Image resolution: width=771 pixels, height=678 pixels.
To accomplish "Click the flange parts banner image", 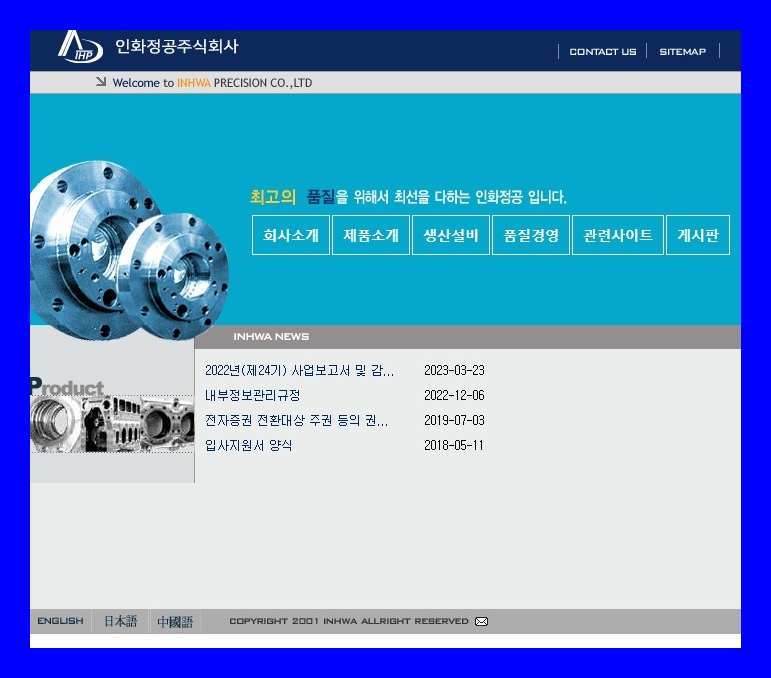I will point(129,250).
